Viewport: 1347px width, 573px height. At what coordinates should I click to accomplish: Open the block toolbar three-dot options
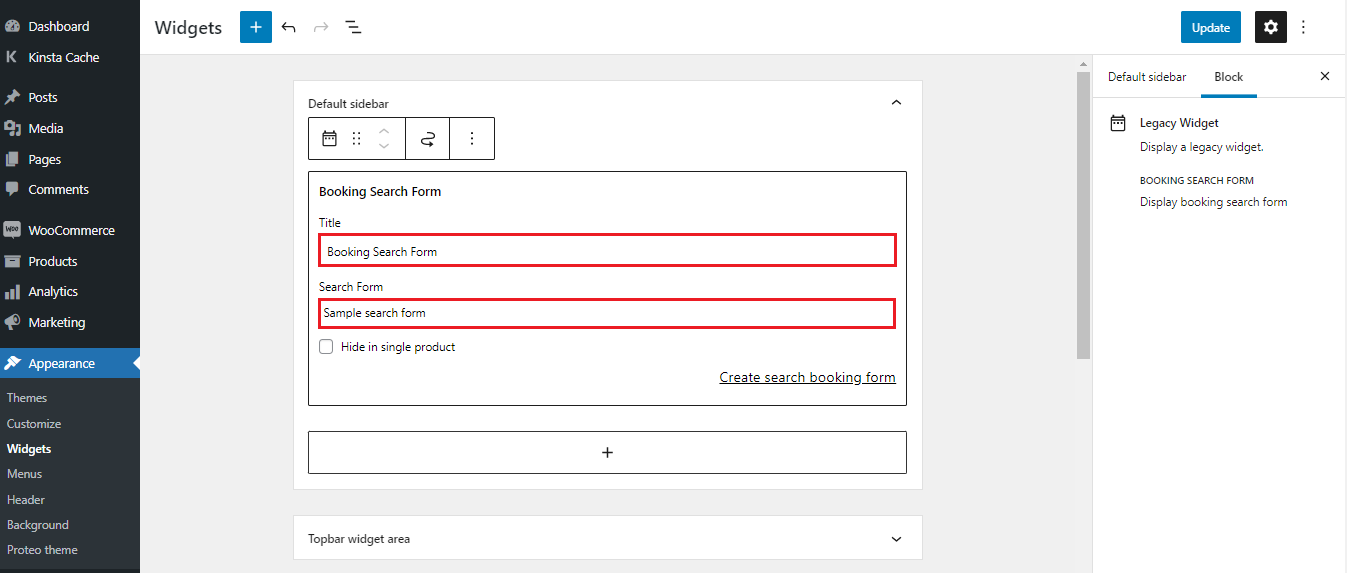click(x=472, y=139)
